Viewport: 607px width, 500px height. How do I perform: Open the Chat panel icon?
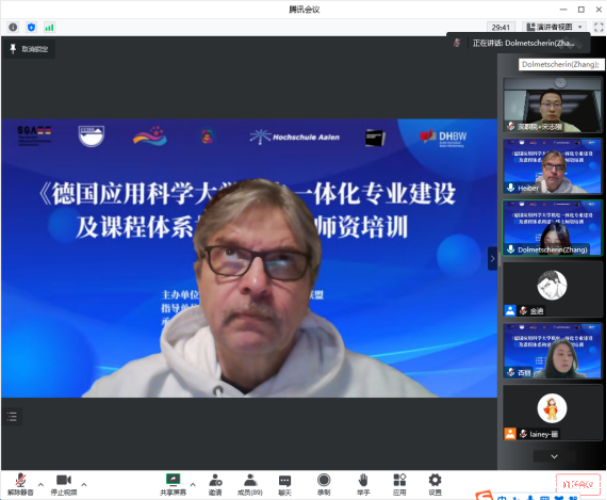click(285, 481)
